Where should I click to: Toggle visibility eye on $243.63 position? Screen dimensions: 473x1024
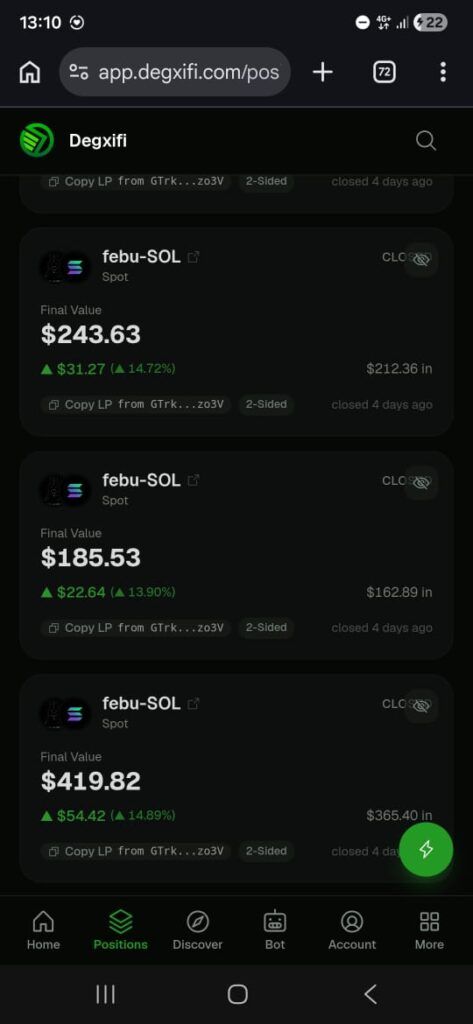[421, 260]
